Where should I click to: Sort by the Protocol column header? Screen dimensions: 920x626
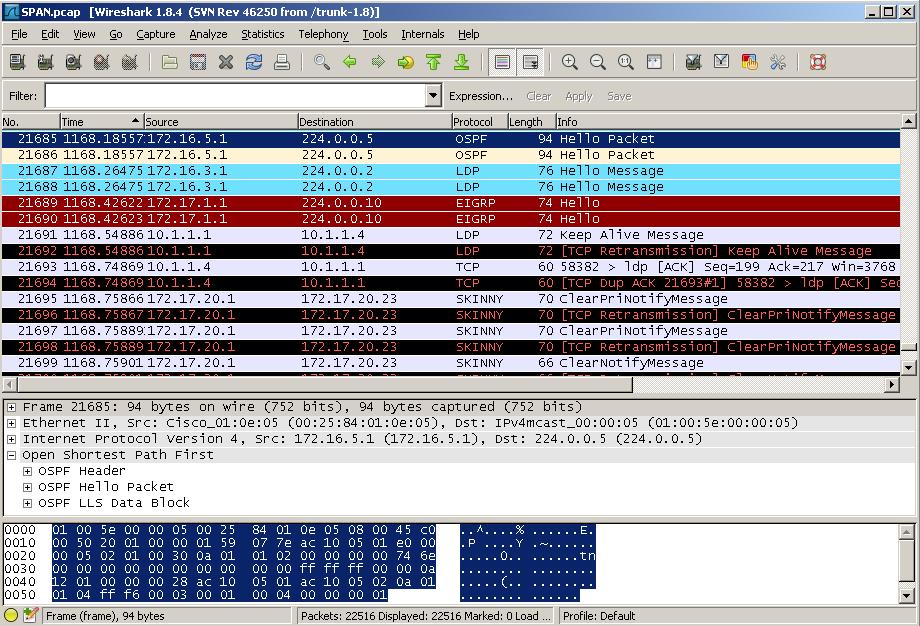479,122
